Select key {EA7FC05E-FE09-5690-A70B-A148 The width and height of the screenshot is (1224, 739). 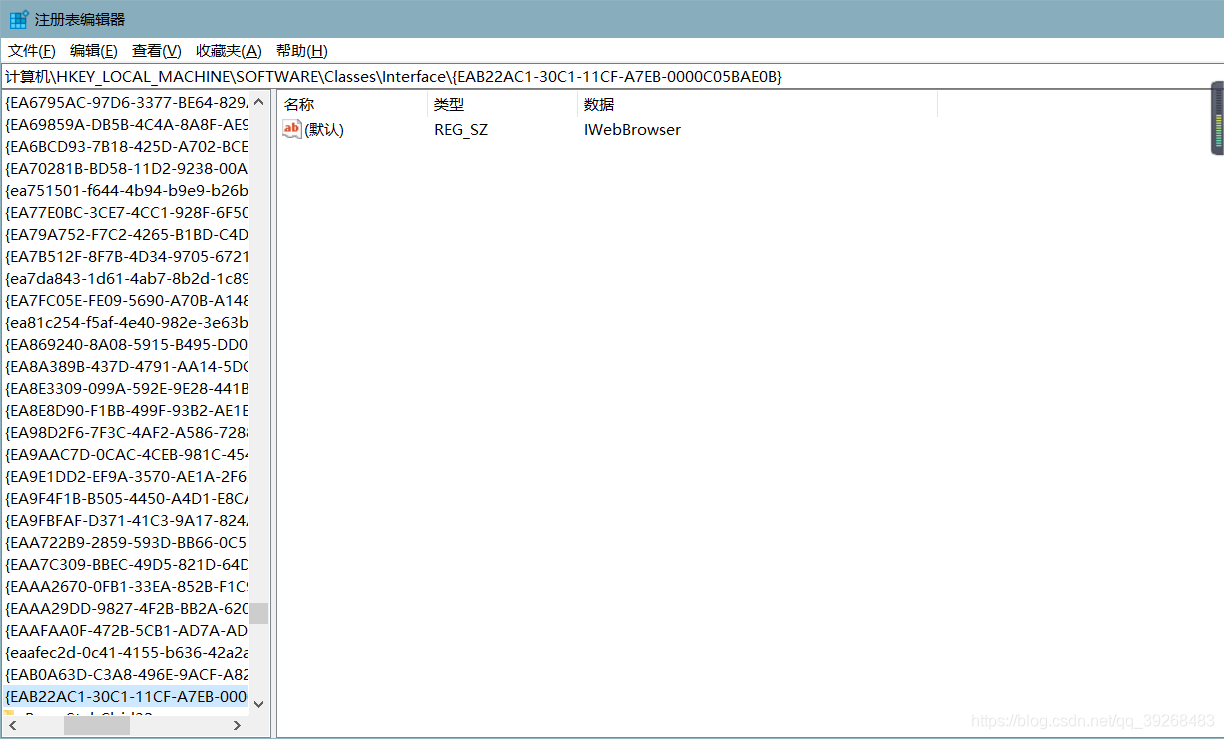click(126, 300)
